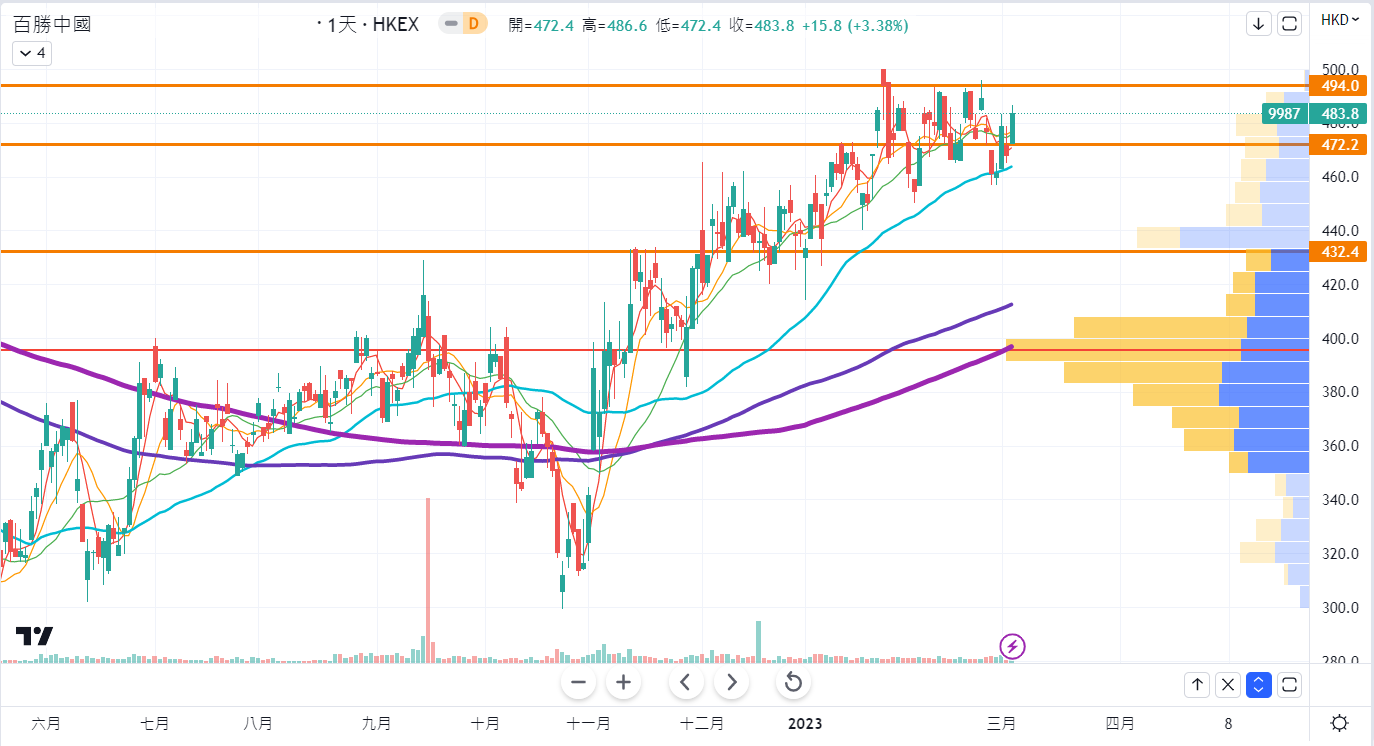
Task: Select the orange 494.0 price line label
Action: coord(1340,86)
